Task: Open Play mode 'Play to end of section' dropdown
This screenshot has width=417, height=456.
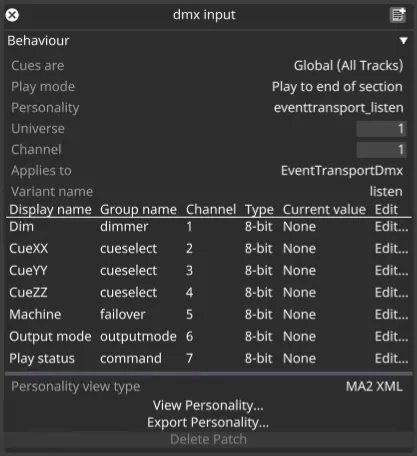Action: click(337, 87)
